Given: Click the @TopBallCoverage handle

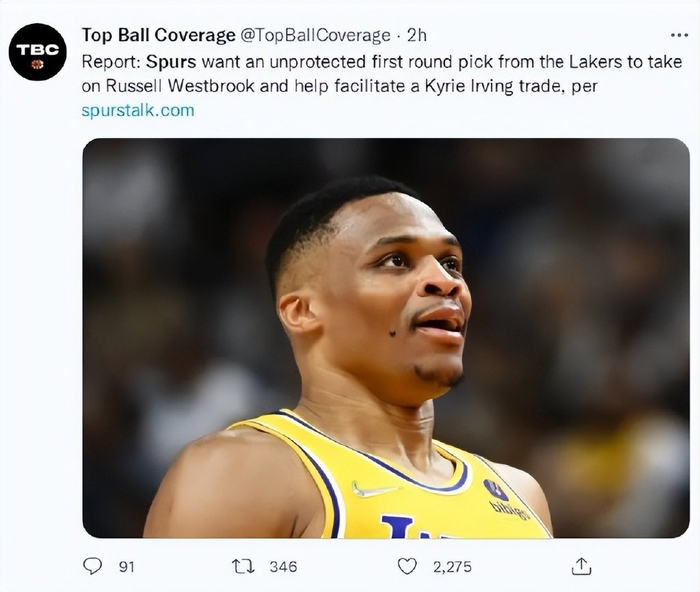Looking at the screenshot, I should click(x=315, y=35).
